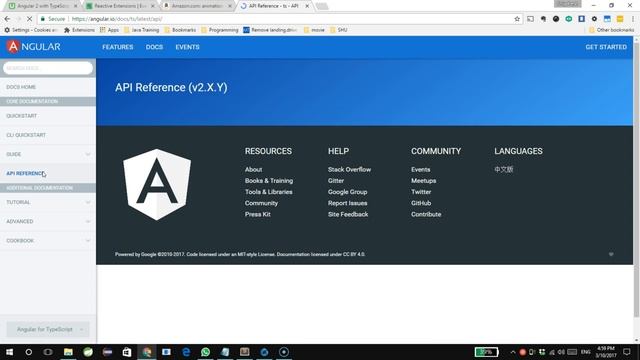
Task: Click the Get Started button
Action: 606,47
